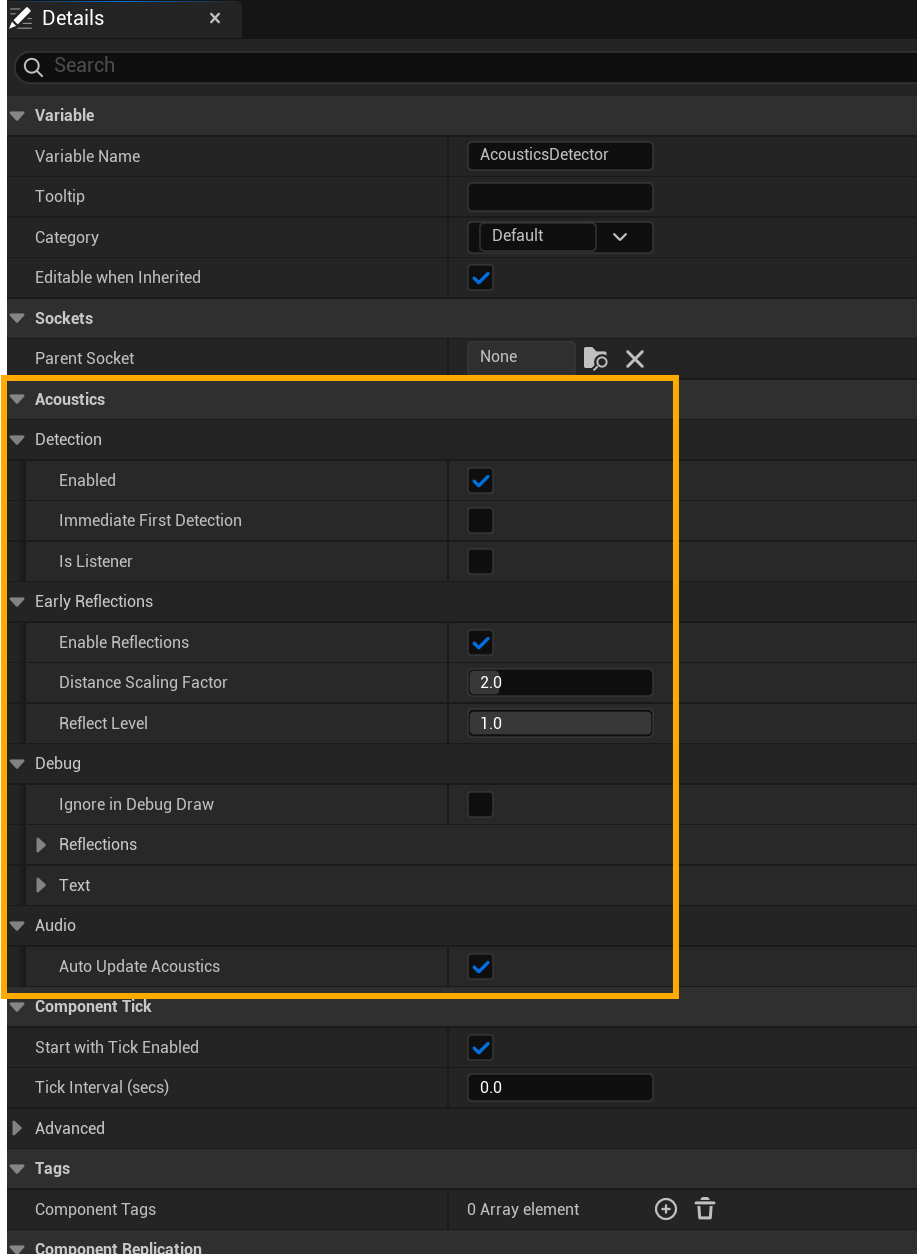Image resolution: width=917 pixels, height=1254 pixels.
Task: Click the search magnifier icon
Action: pyautogui.click(x=33, y=67)
